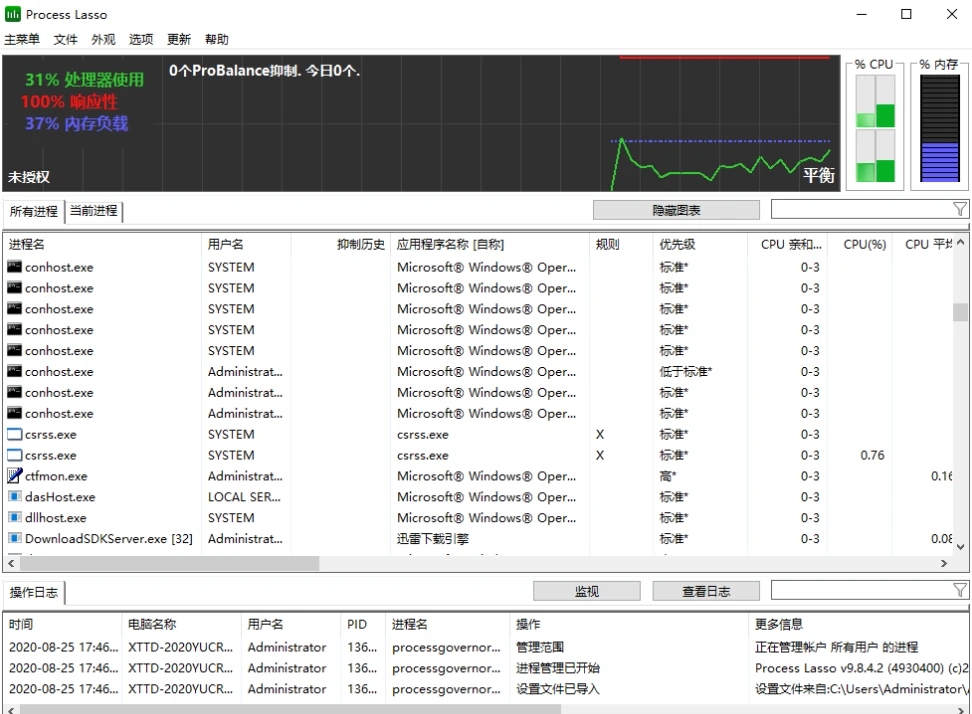Click the DownloadSDKServer.exe process icon
Viewport: 972px width, 714px height.
[14, 539]
